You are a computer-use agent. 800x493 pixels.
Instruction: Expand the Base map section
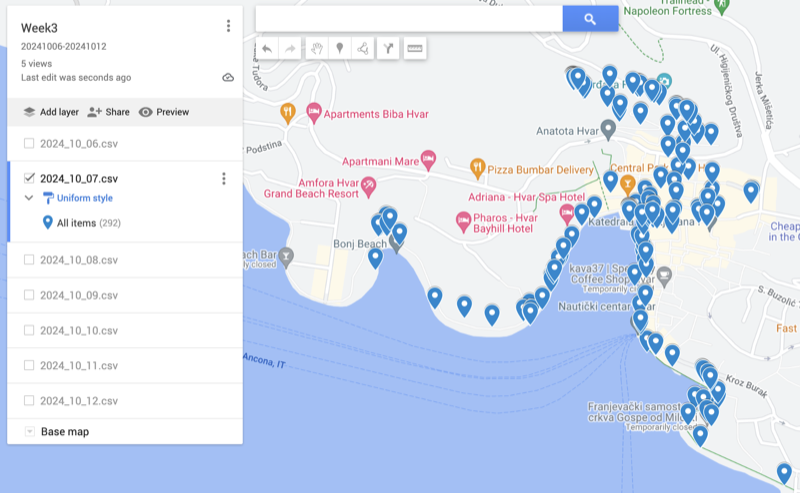29,432
